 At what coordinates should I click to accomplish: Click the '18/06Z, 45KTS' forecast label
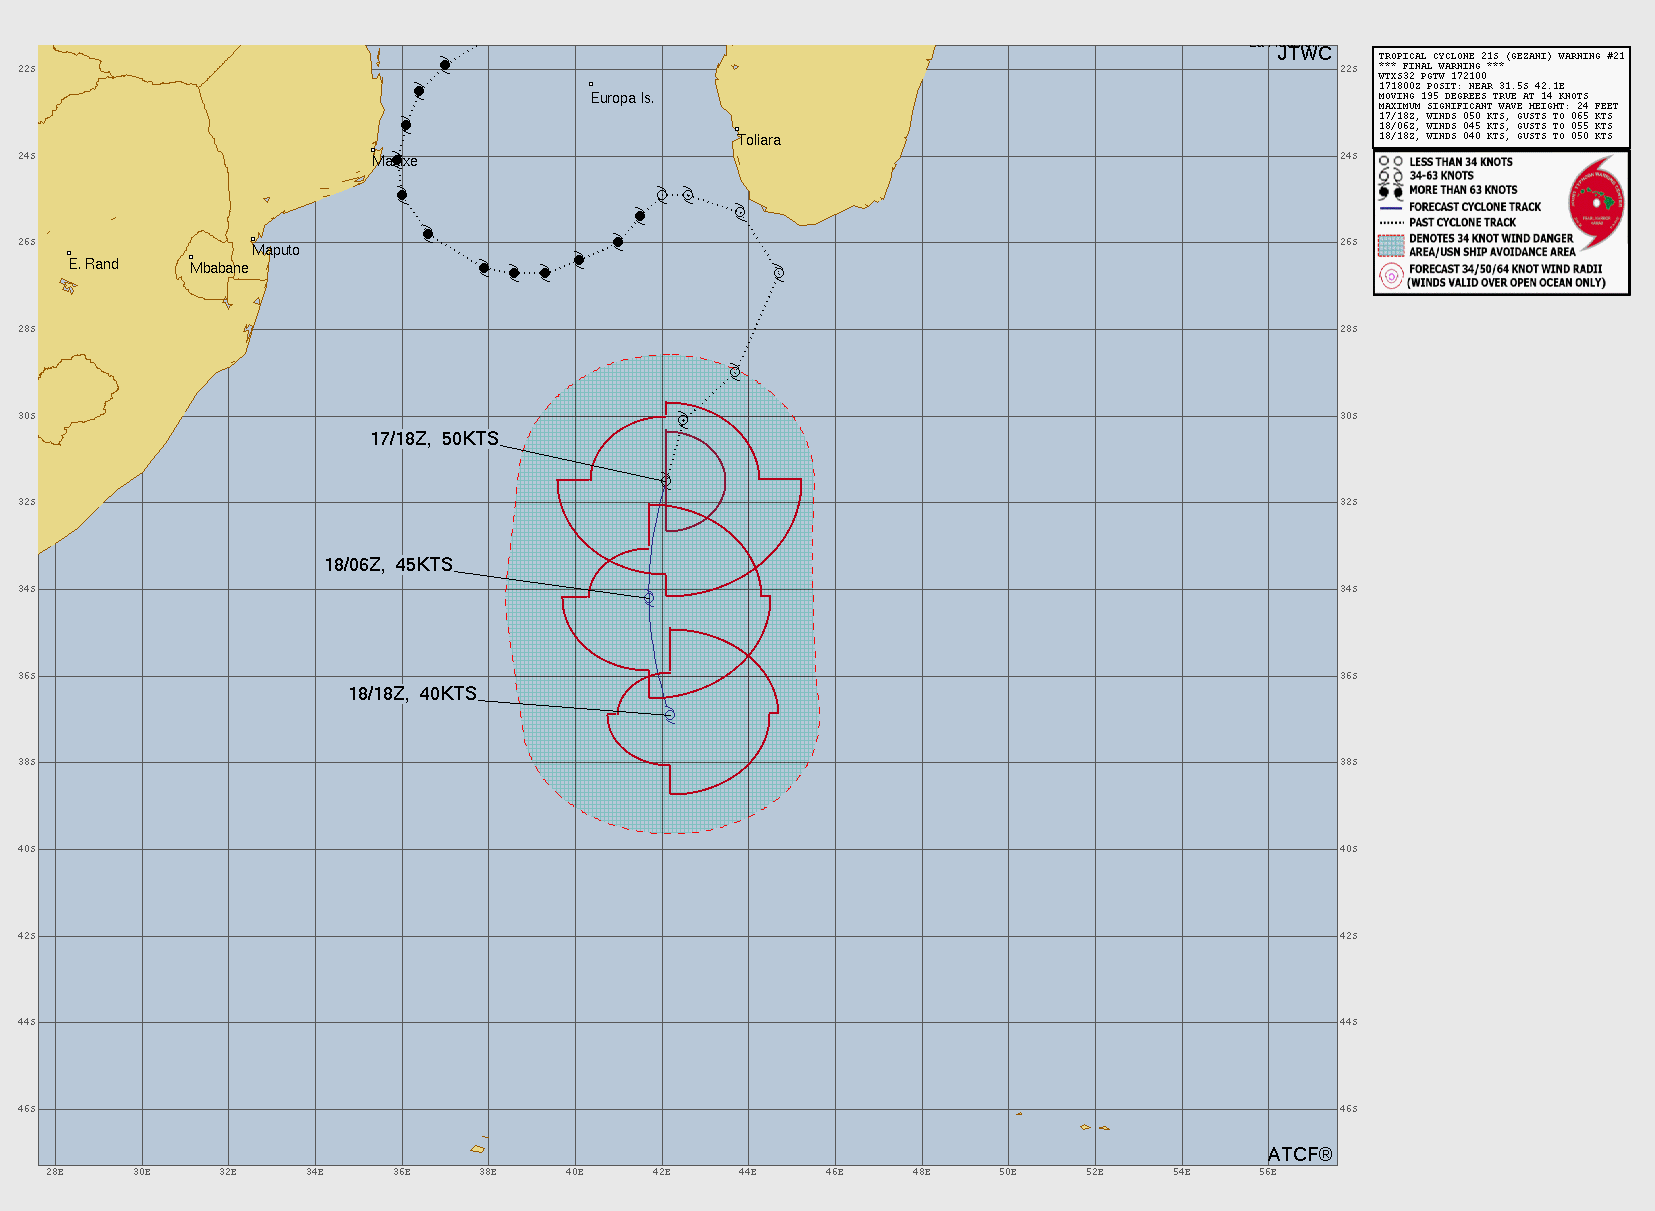388,565
